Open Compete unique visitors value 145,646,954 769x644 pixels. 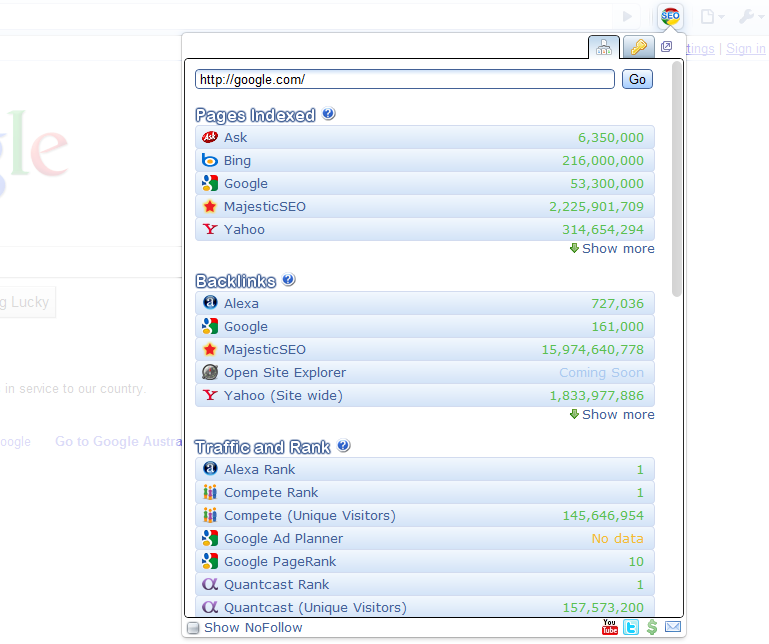(603, 515)
